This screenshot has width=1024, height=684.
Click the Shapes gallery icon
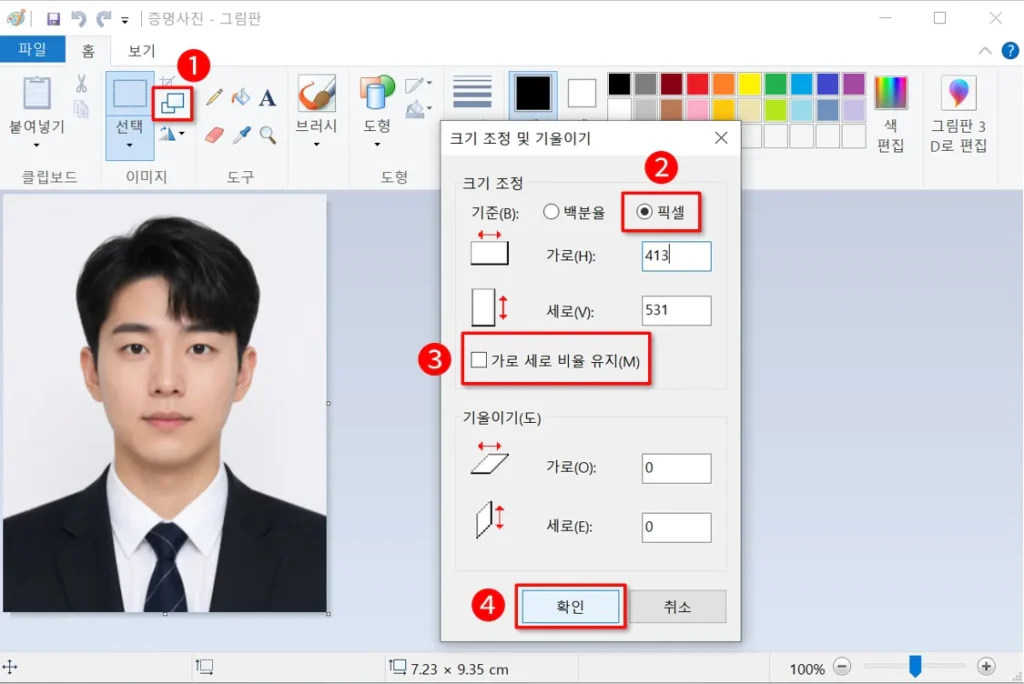tap(377, 92)
